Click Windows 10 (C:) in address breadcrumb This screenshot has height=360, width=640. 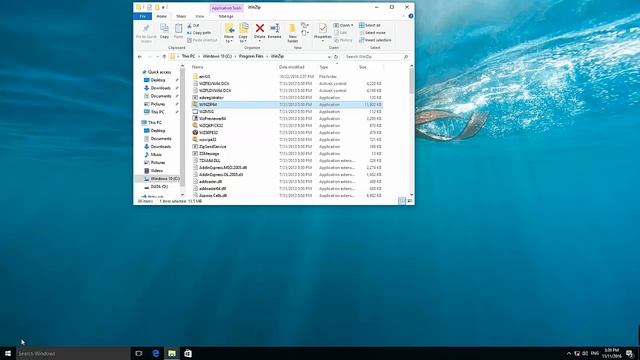217,56
